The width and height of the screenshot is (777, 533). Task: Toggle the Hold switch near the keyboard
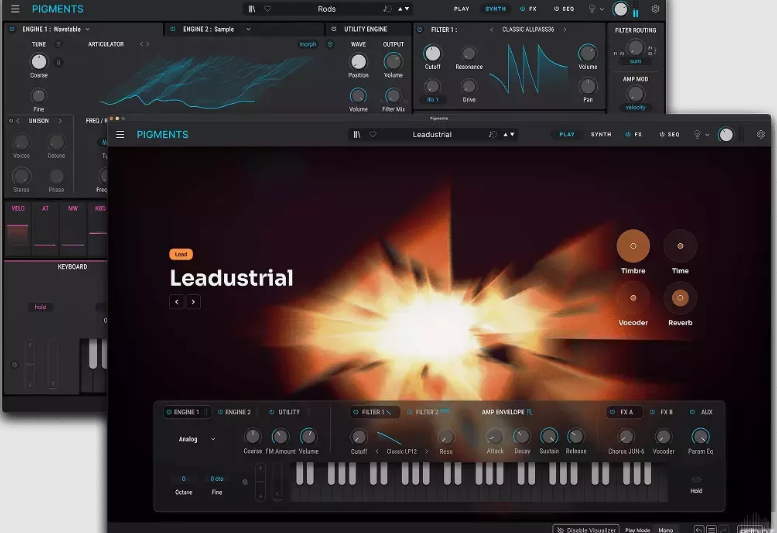coord(696,480)
